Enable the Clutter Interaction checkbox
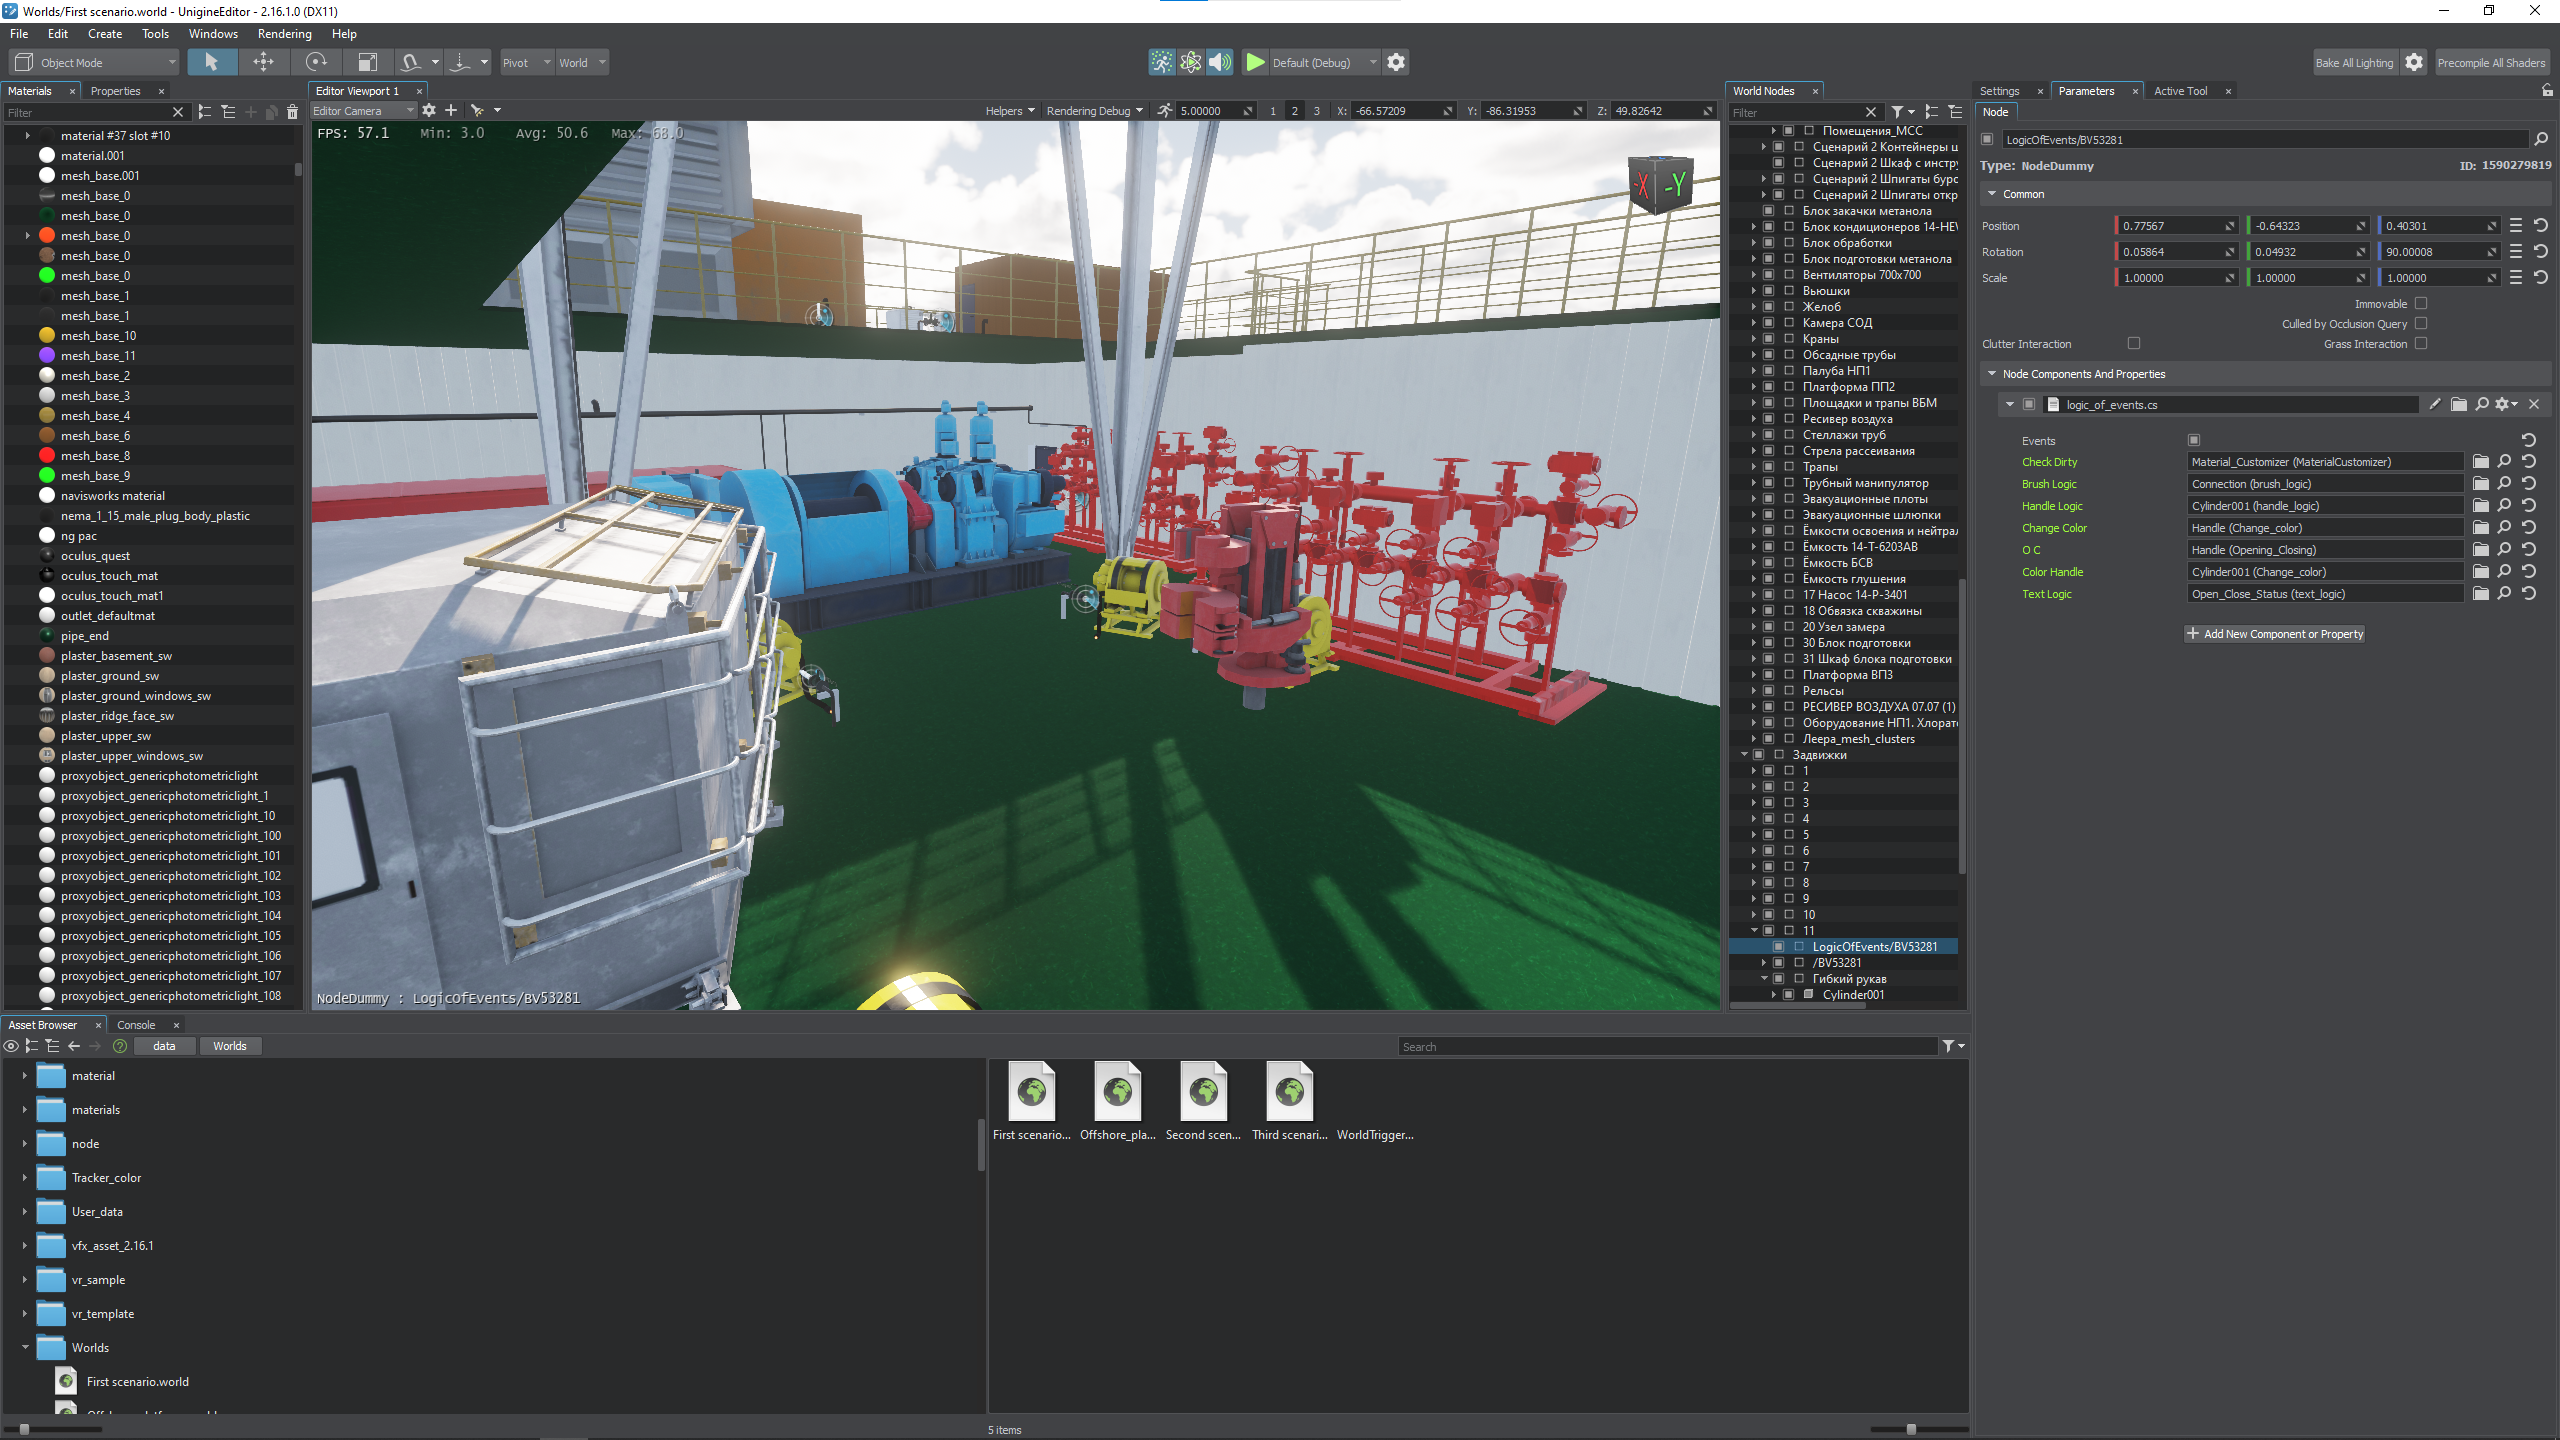 point(2134,344)
